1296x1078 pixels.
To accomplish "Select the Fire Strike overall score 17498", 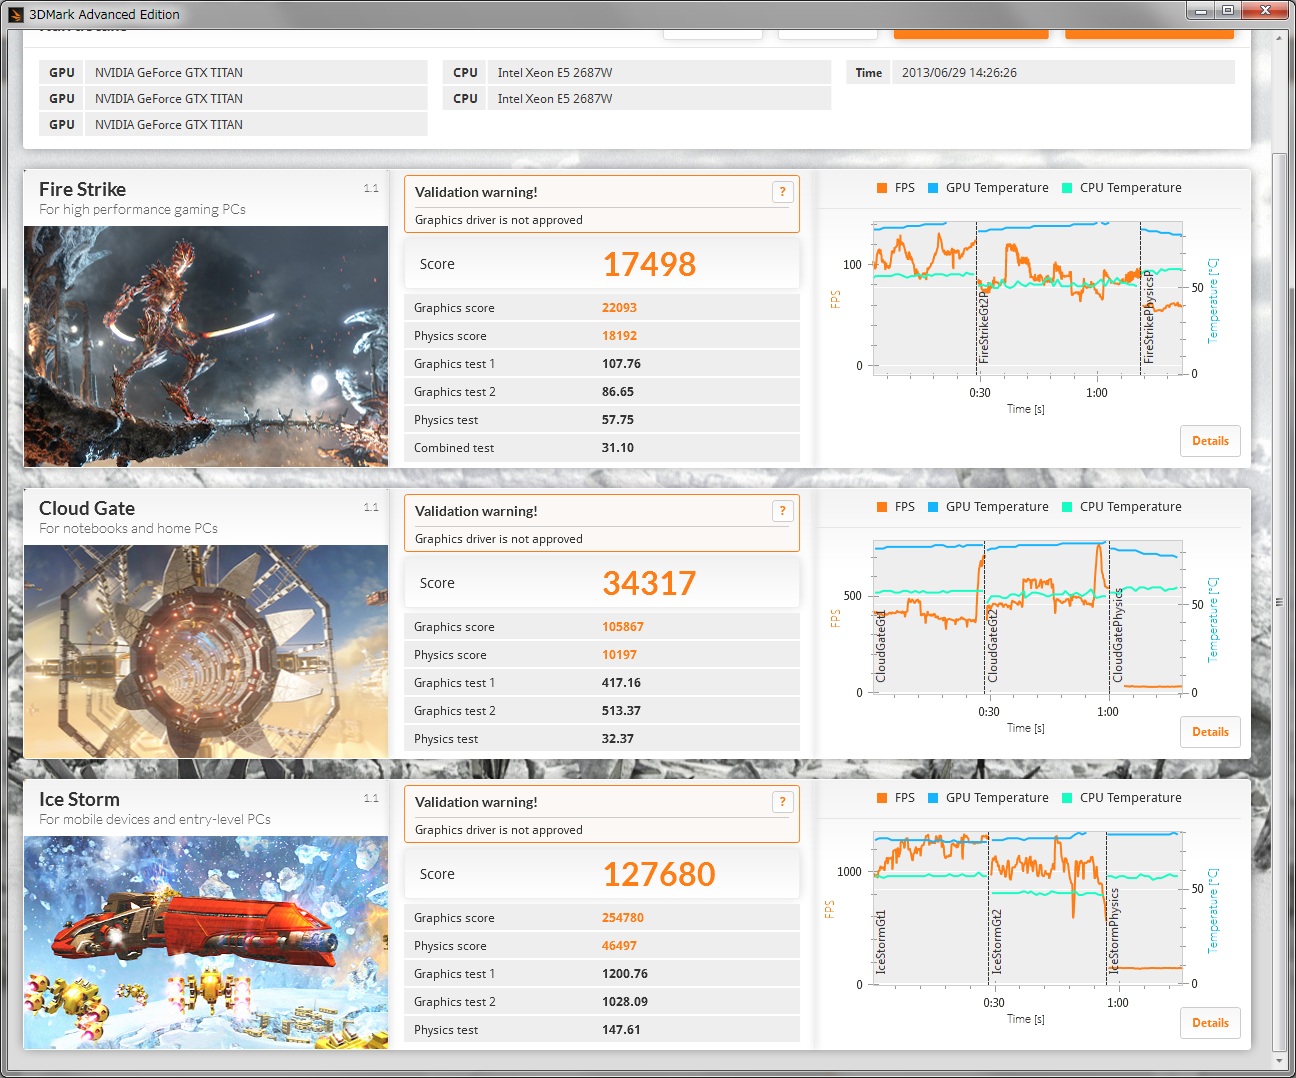I will tap(649, 264).
